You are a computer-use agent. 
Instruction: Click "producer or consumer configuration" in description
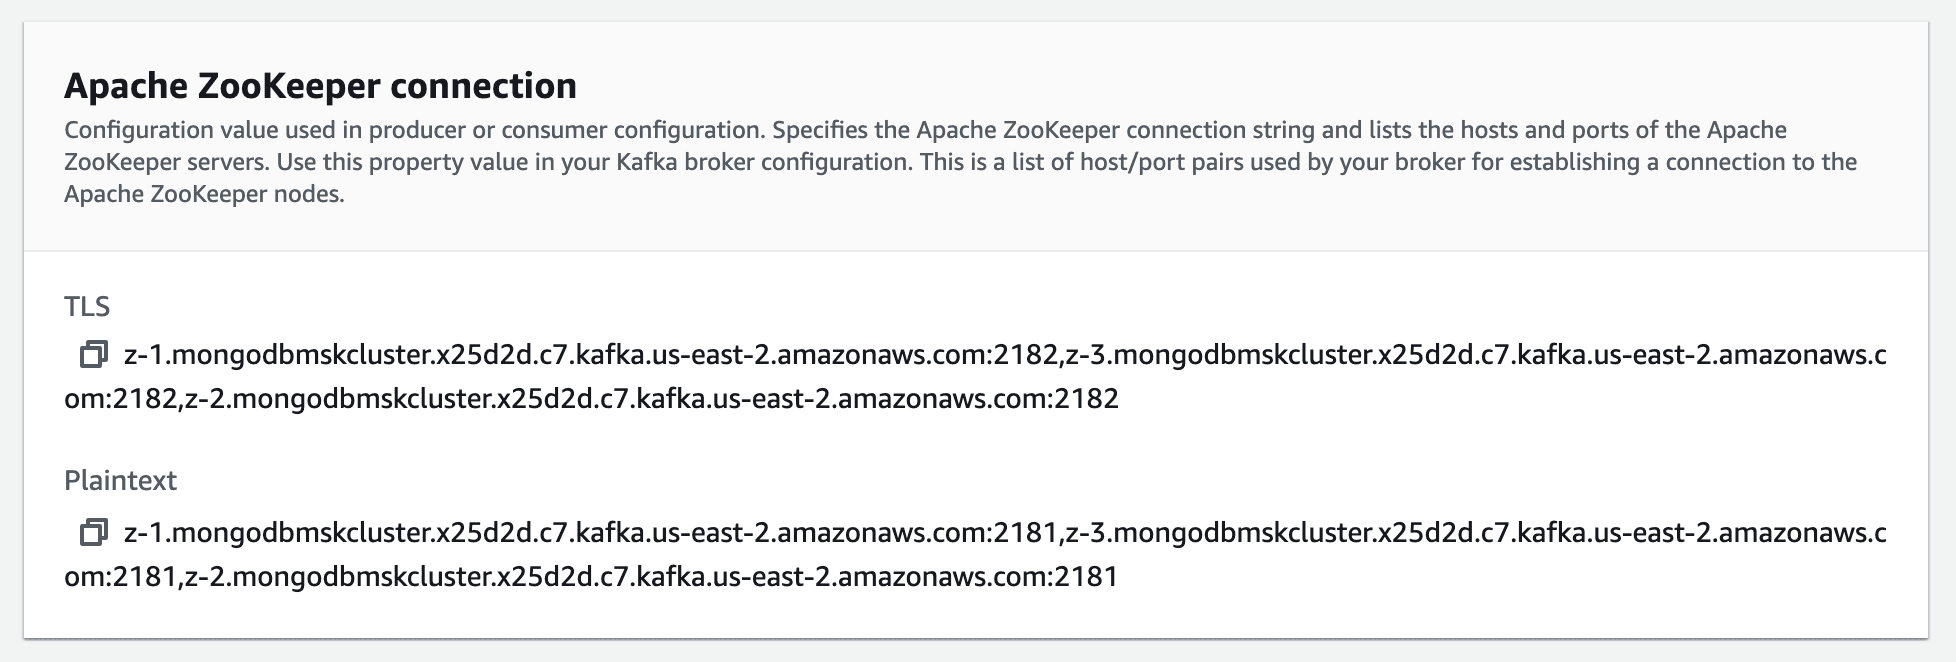tap(562, 130)
